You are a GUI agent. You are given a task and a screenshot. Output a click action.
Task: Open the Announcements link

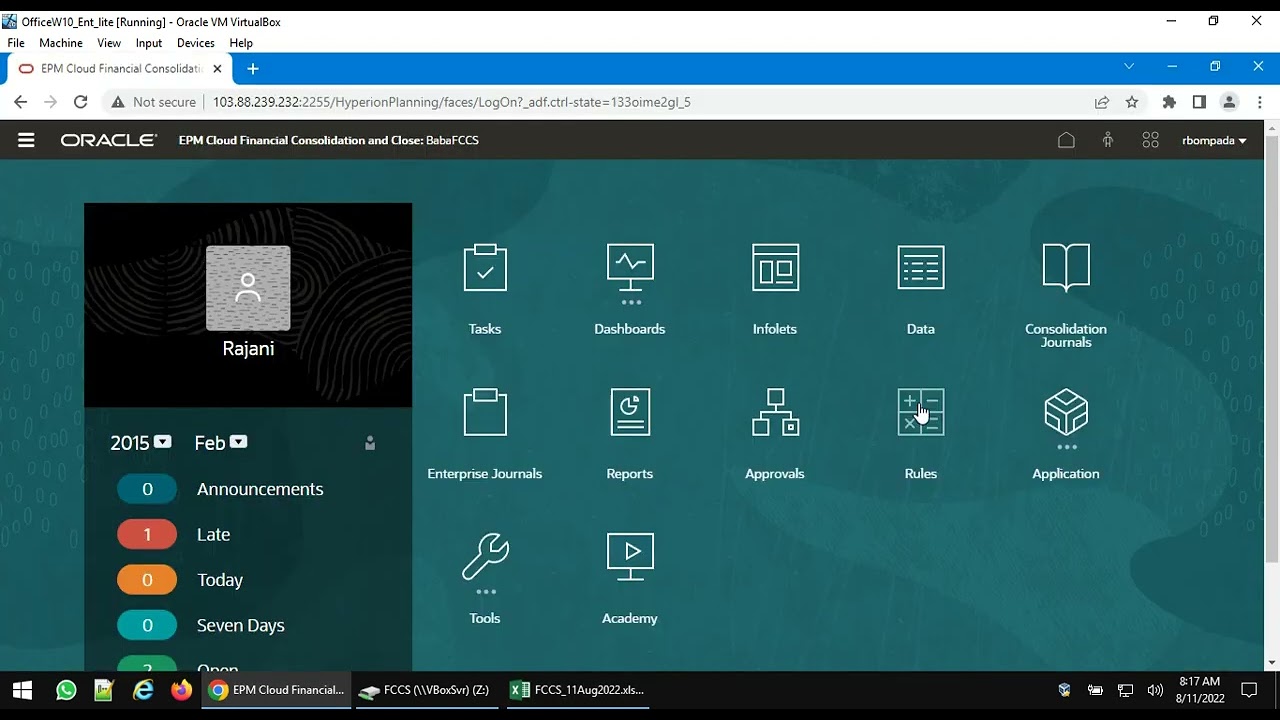(260, 489)
